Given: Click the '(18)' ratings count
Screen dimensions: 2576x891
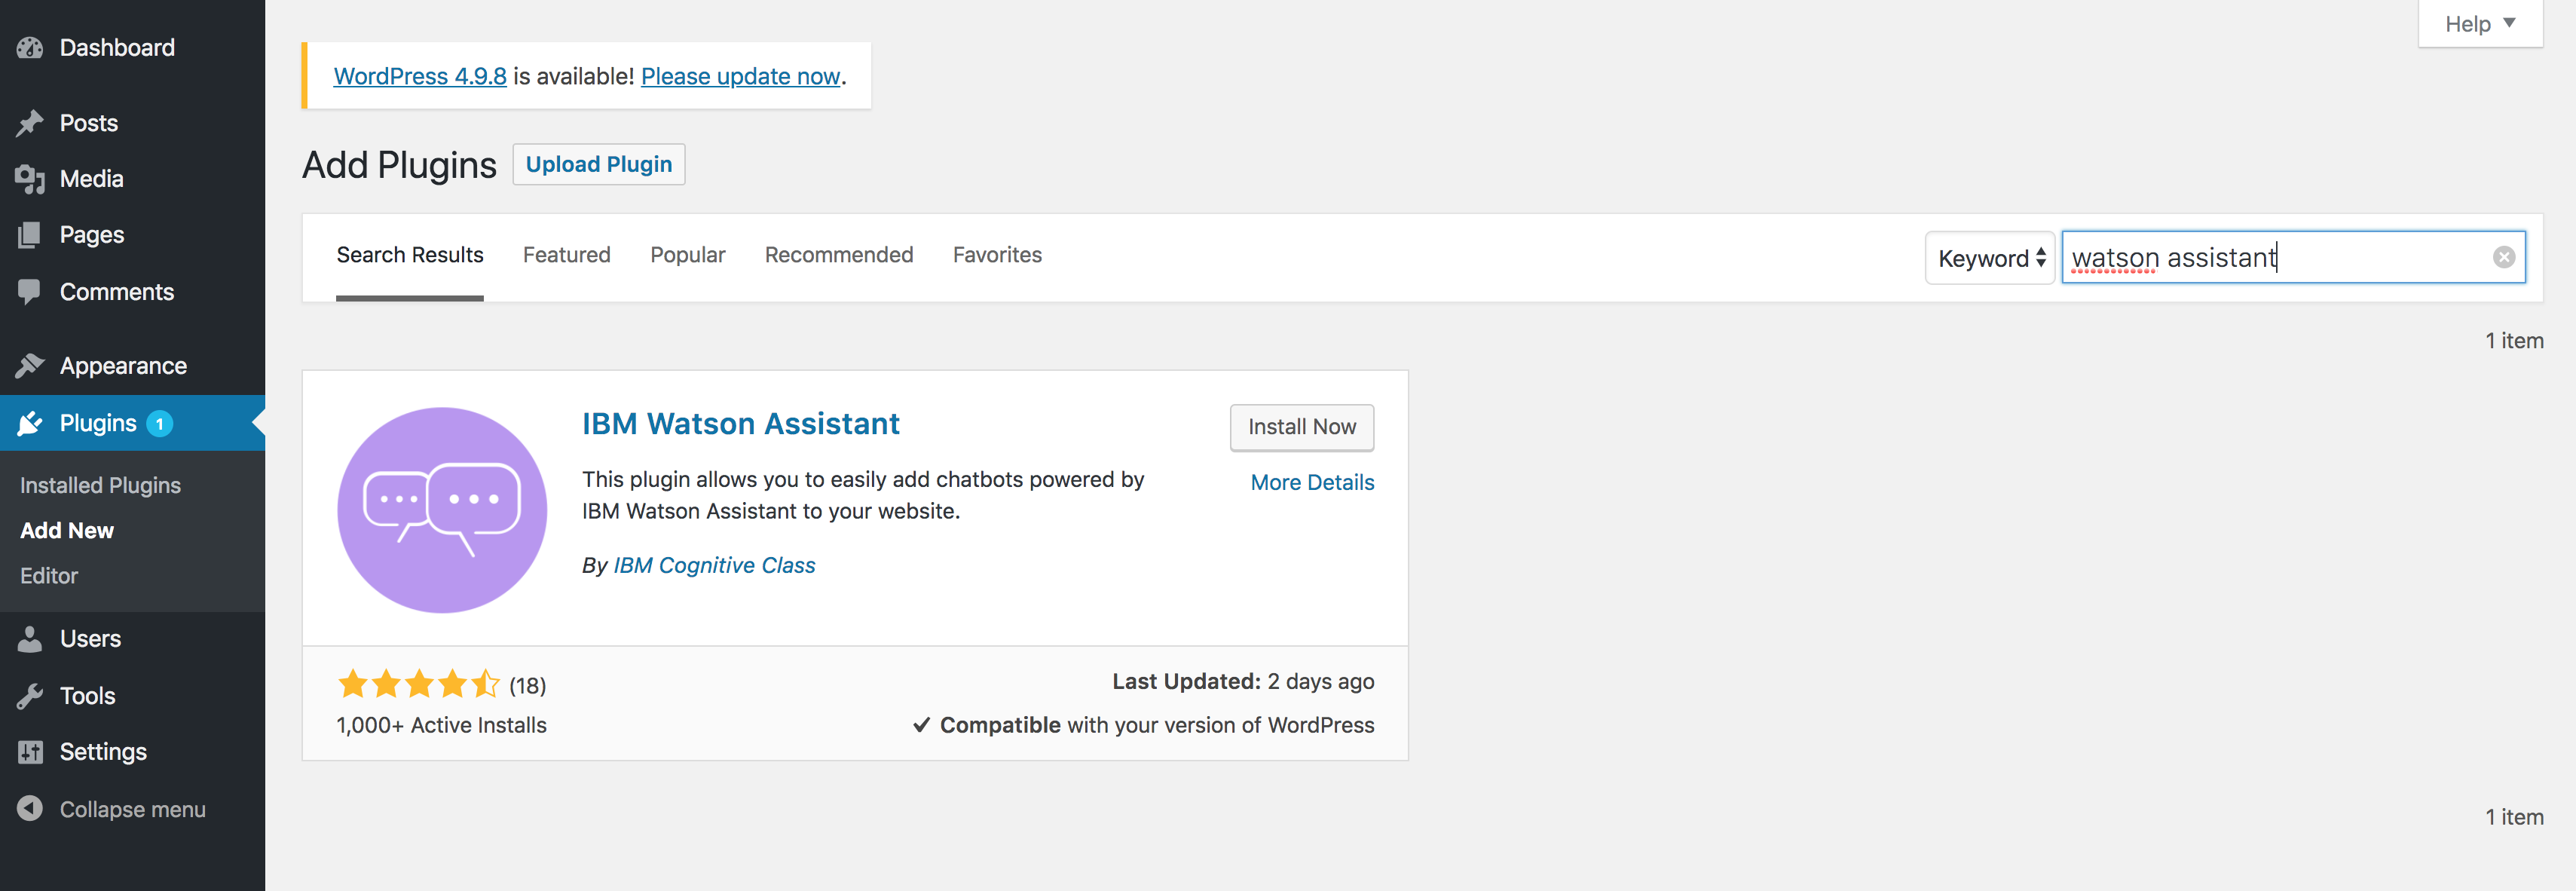Looking at the screenshot, I should click(x=527, y=685).
